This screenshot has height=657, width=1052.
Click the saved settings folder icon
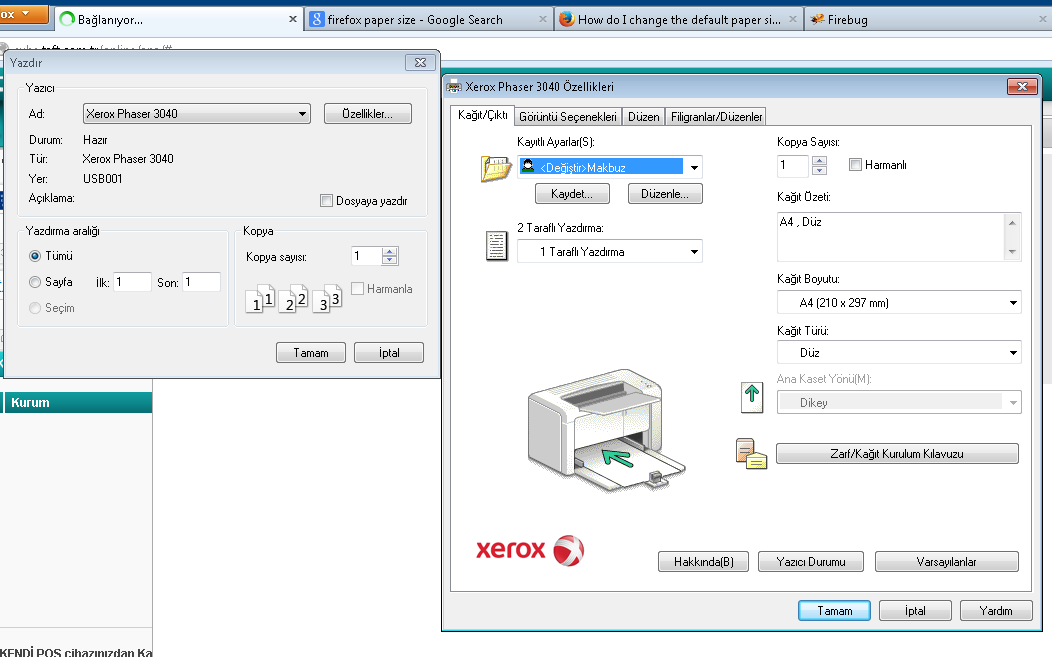(x=496, y=168)
